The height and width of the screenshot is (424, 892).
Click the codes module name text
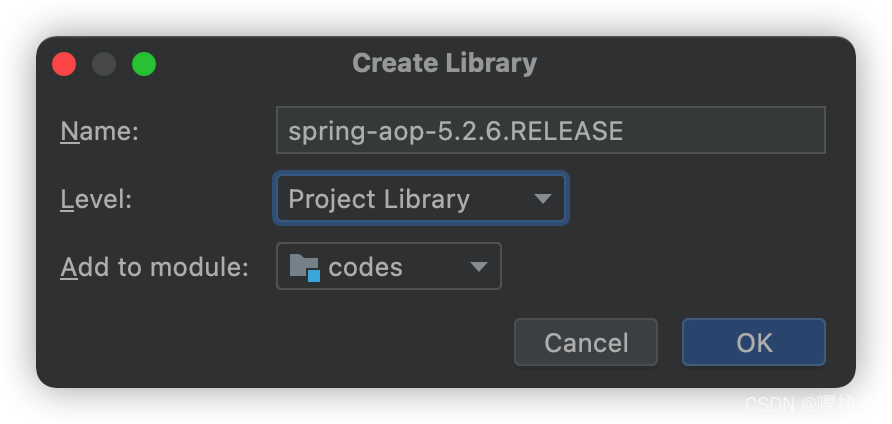(x=365, y=267)
